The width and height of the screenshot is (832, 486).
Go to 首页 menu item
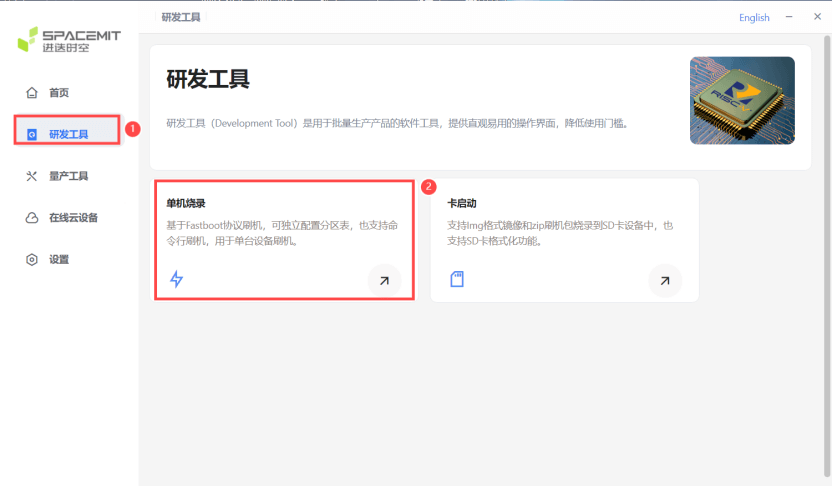coord(59,93)
